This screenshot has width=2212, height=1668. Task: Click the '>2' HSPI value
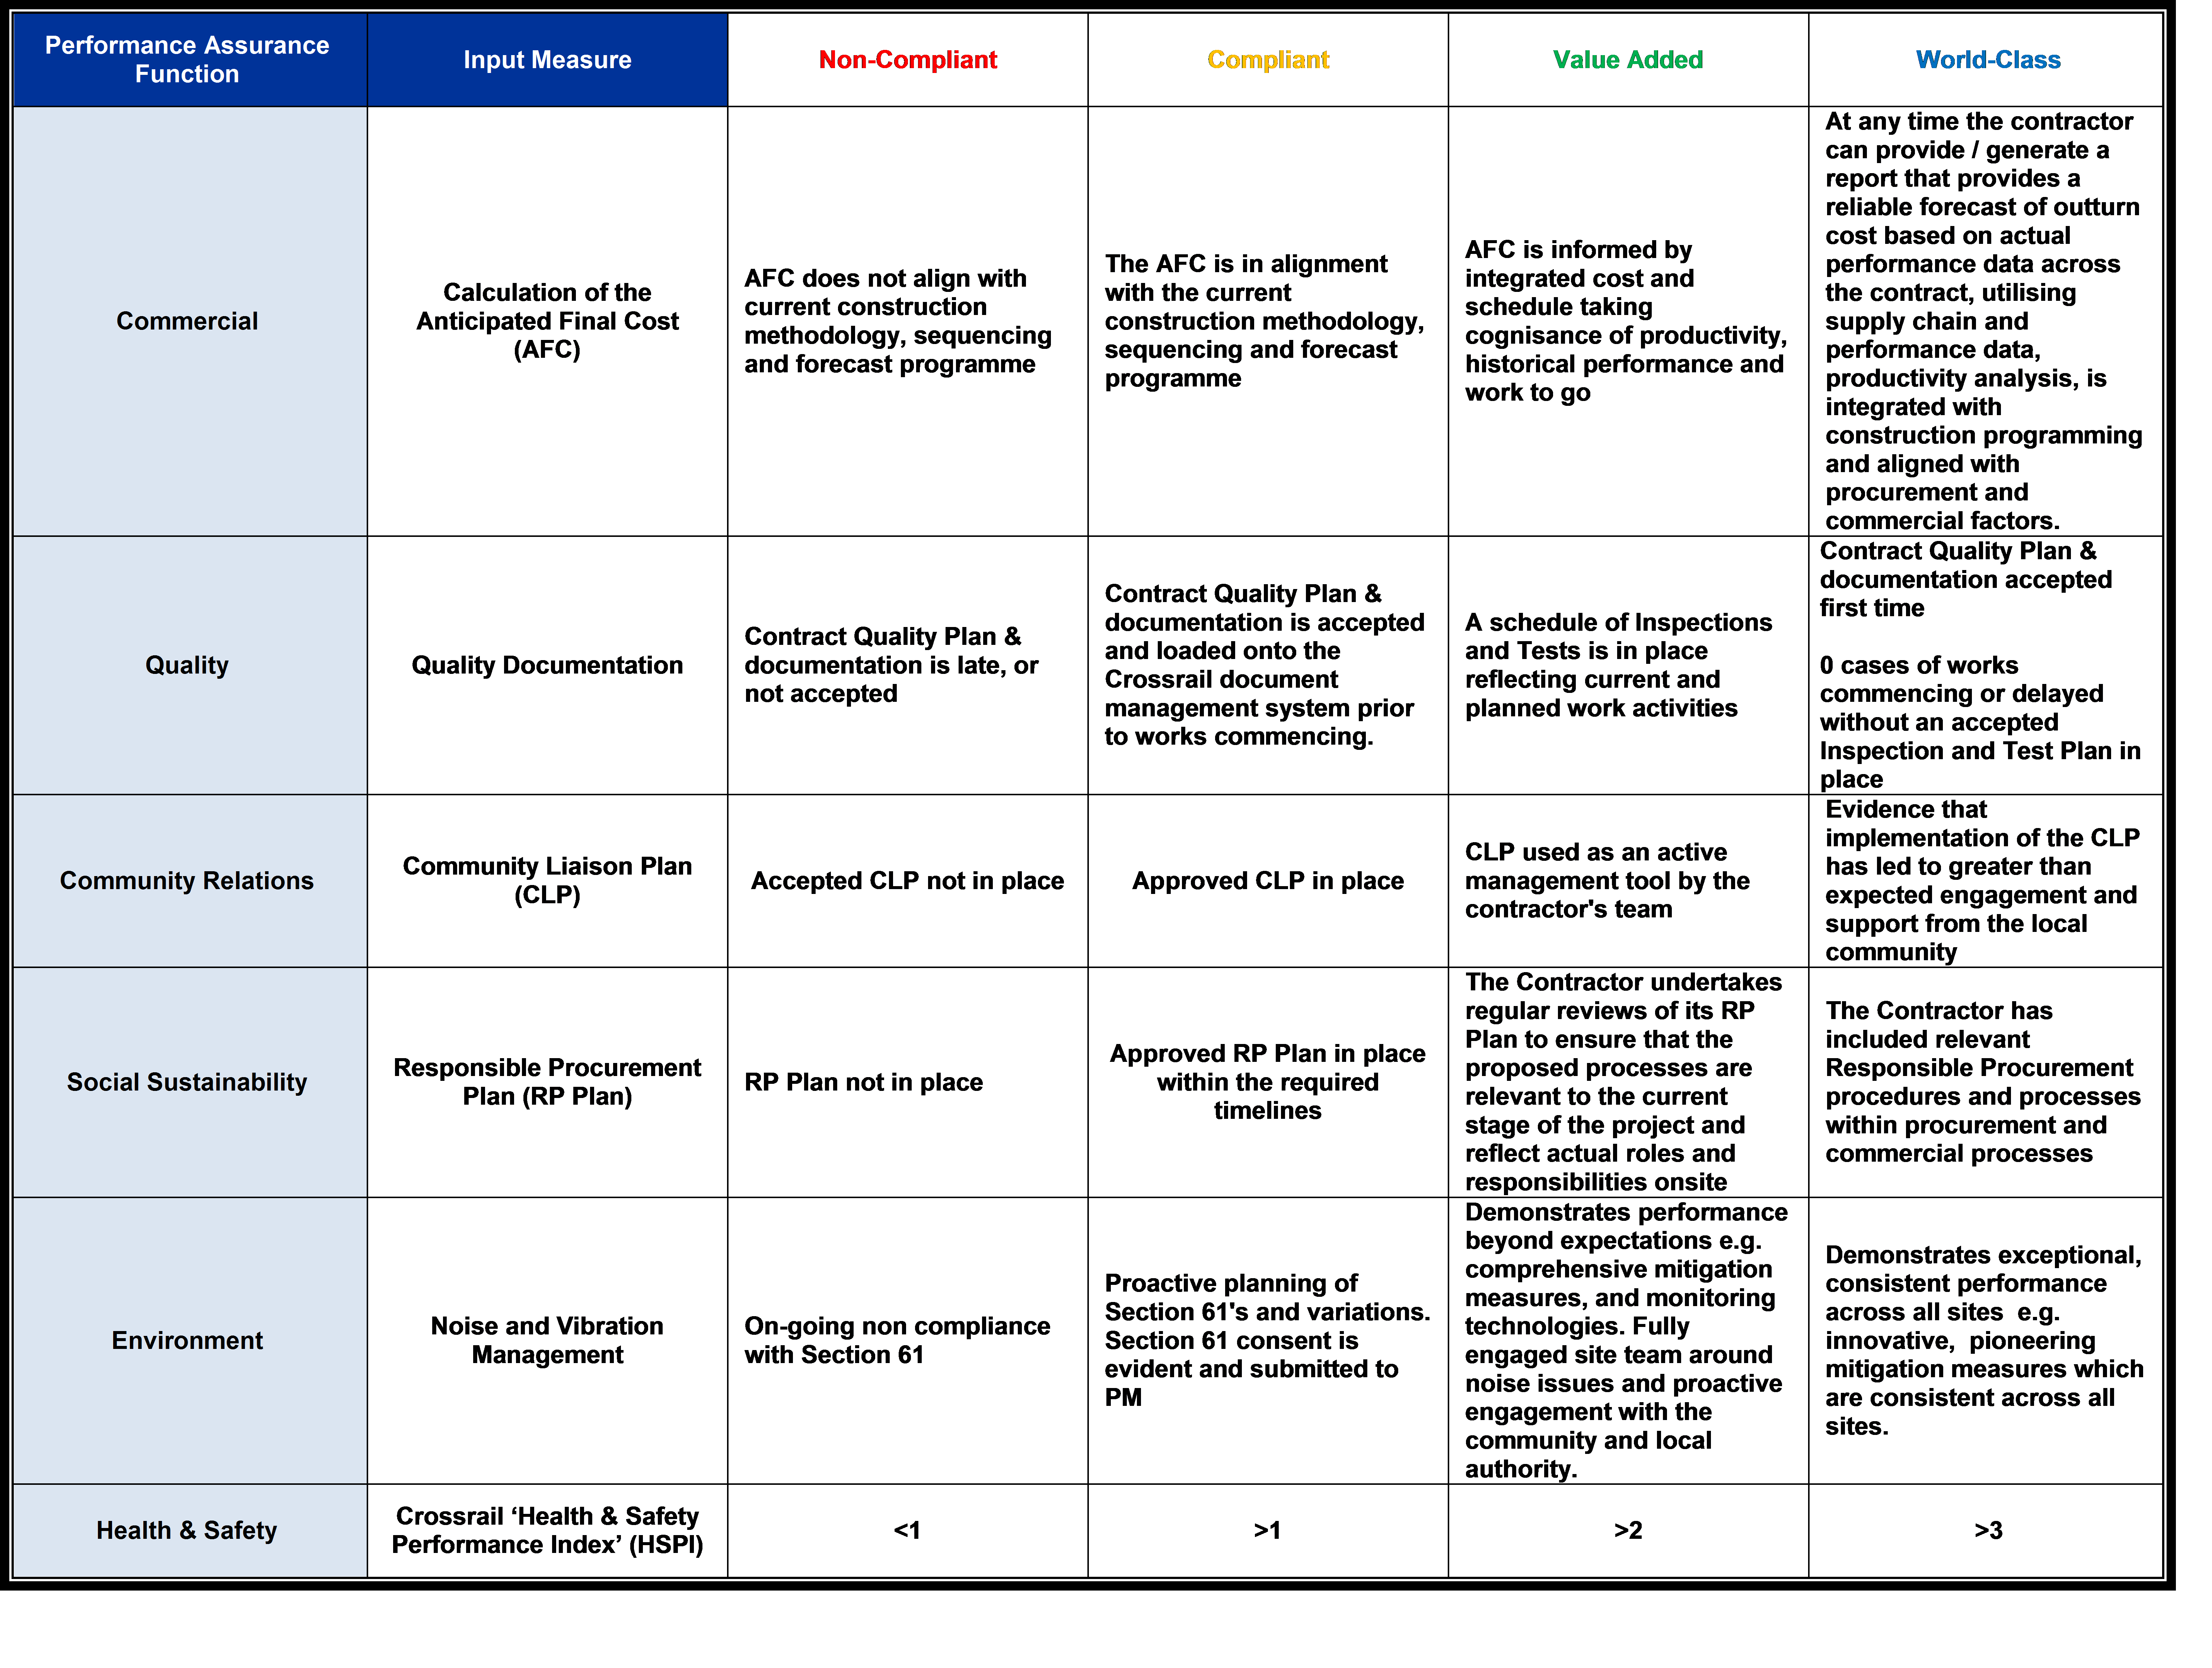point(1628,1531)
